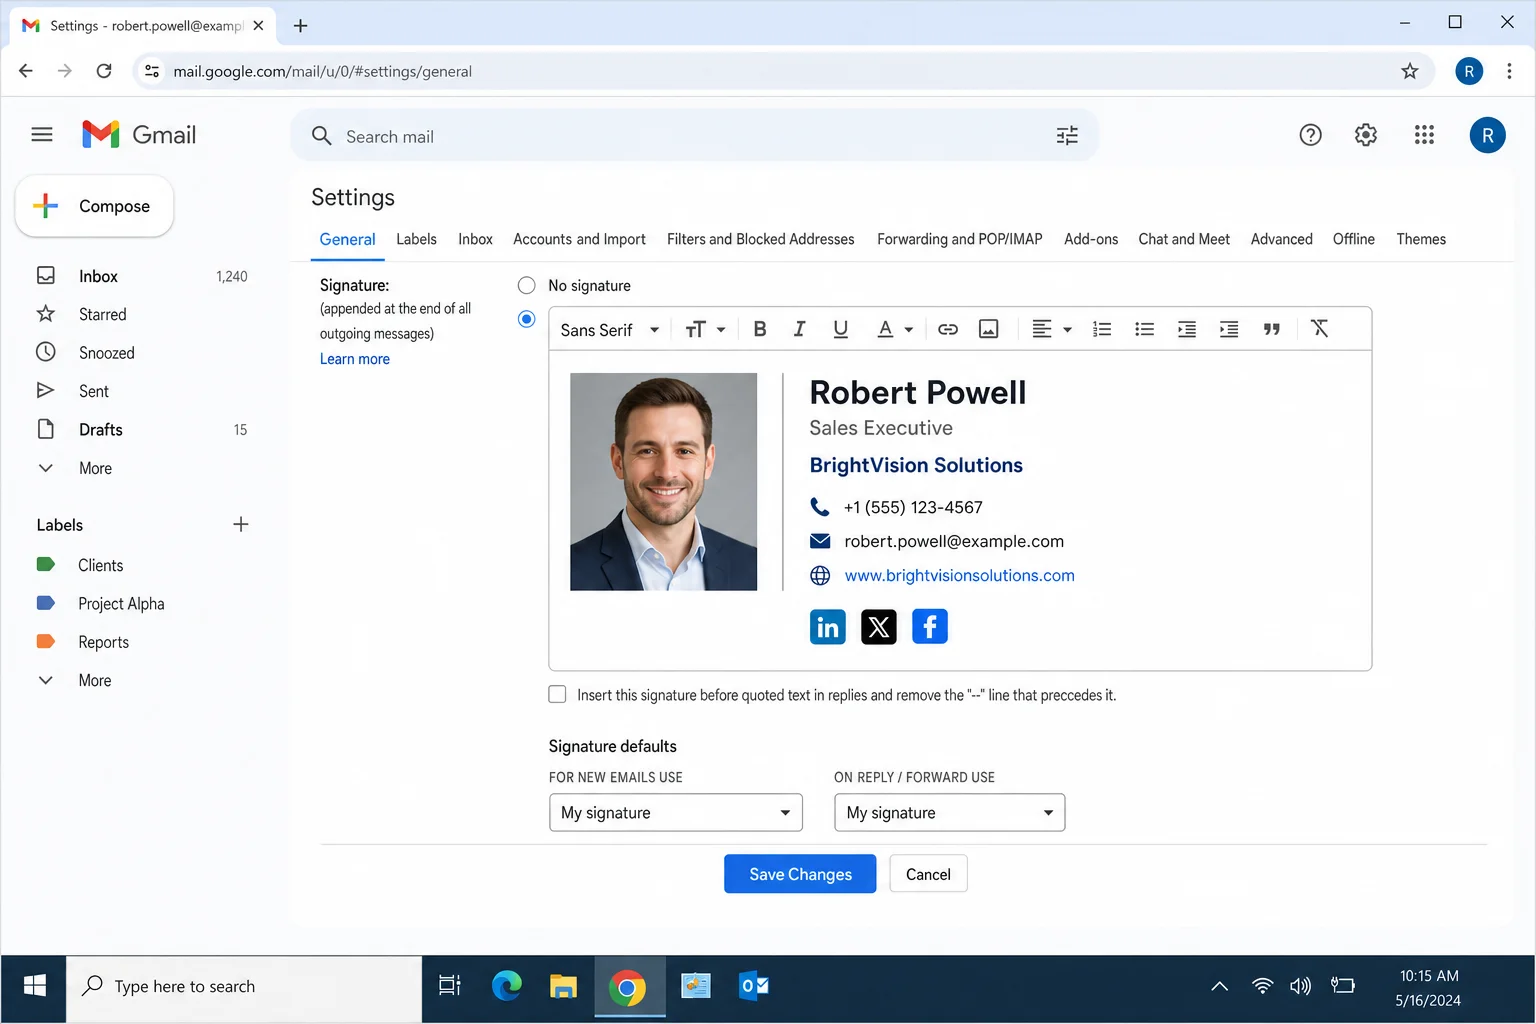Image resolution: width=1536 pixels, height=1024 pixels.
Task: Open the Learn more signature link
Action: [355, 359]
